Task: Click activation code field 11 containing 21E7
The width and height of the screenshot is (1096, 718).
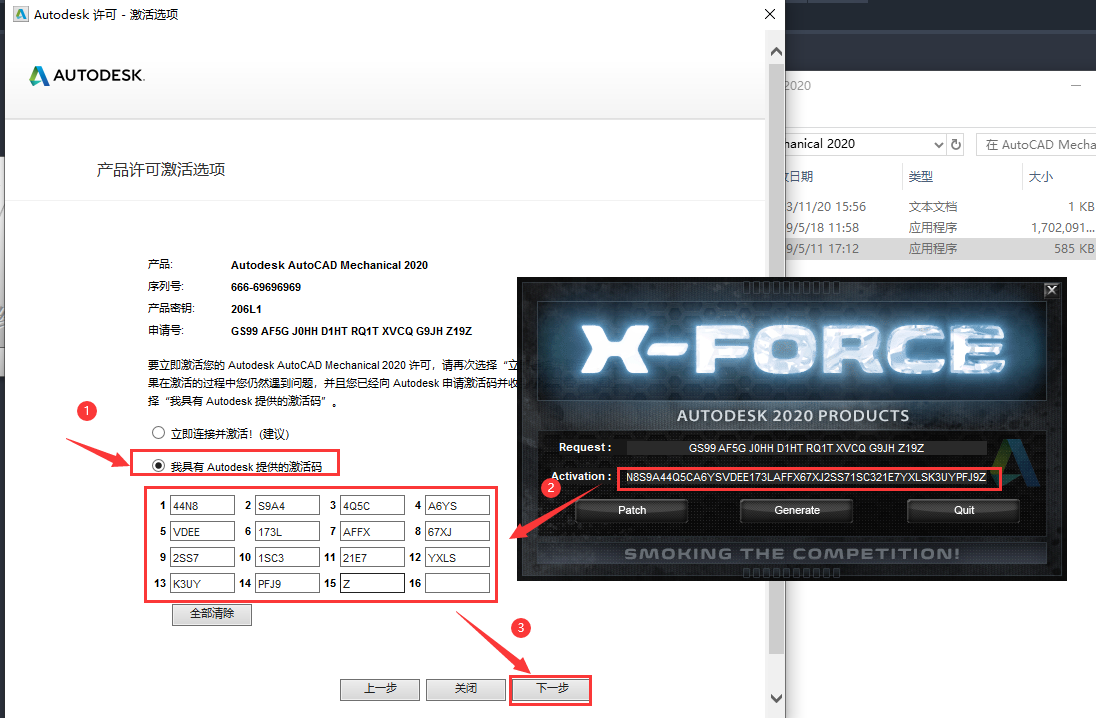Action: (372, 557)
